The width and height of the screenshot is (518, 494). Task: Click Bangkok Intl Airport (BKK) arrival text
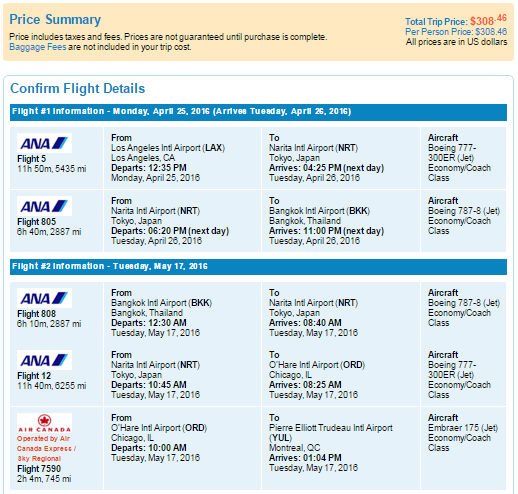(x=320, y=211)
